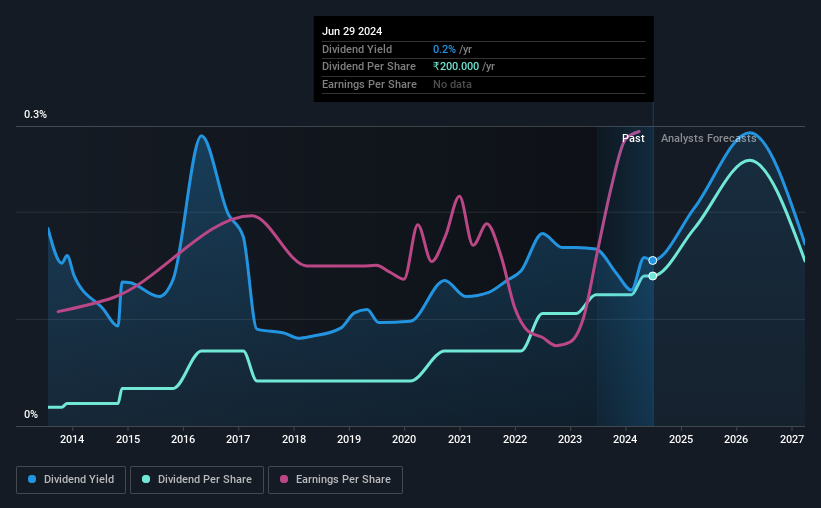
Task: Click the 2021 x-axis year label
Action: (x=460, y=439)
